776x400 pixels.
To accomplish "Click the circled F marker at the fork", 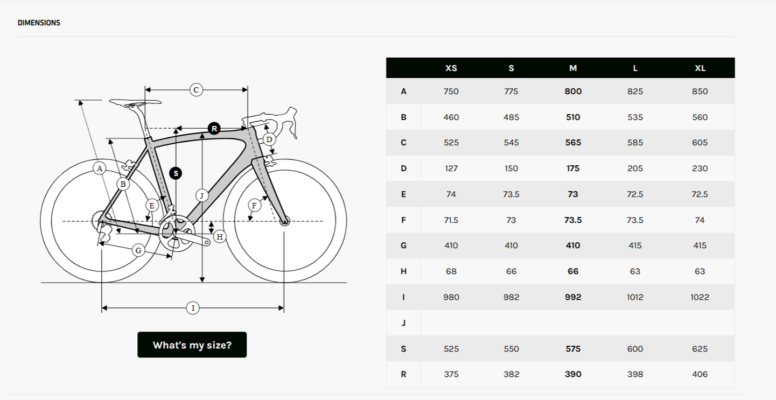I will (254, 205).
